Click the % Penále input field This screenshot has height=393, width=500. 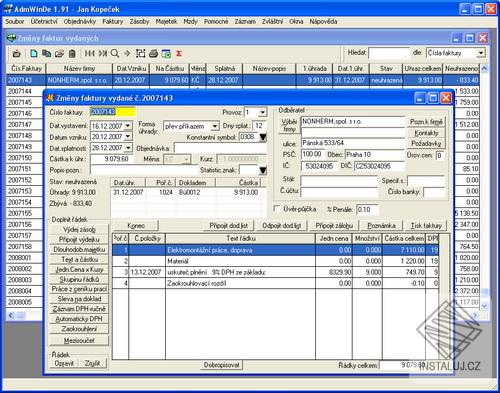pos(367,210)
